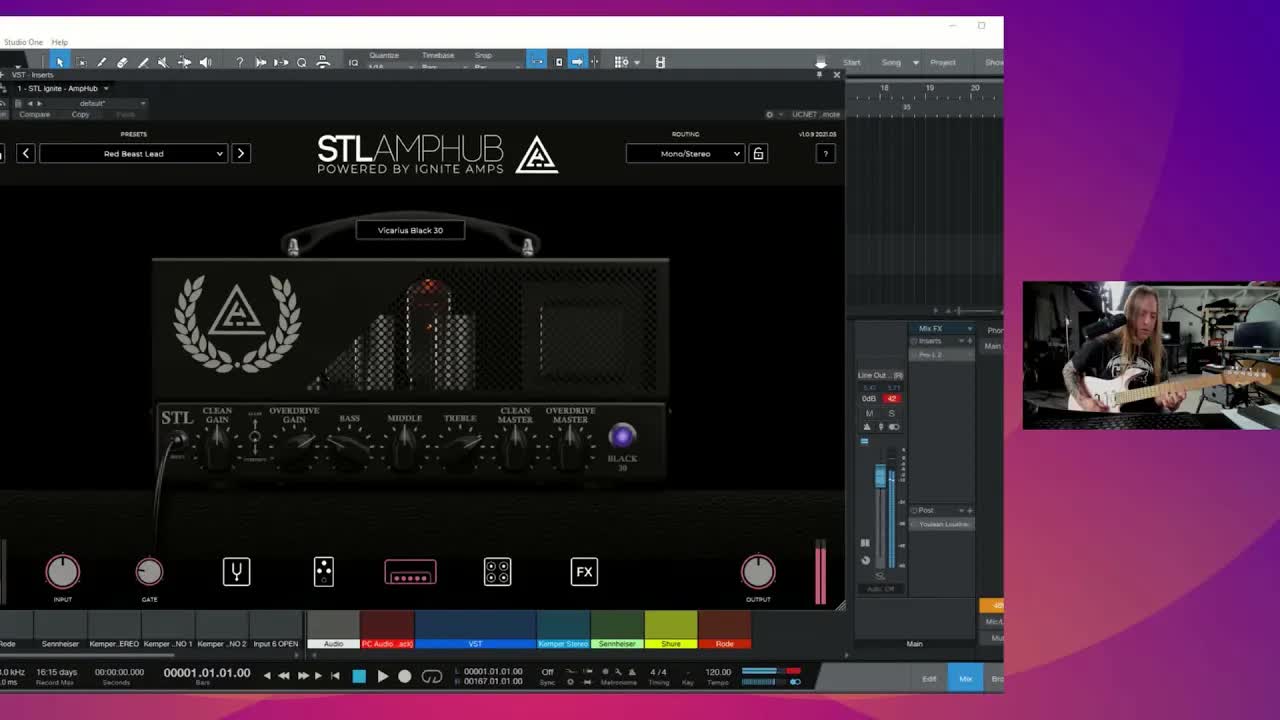Click the Copy button
The image size is (1280, 720).
[x=80, y=114]
